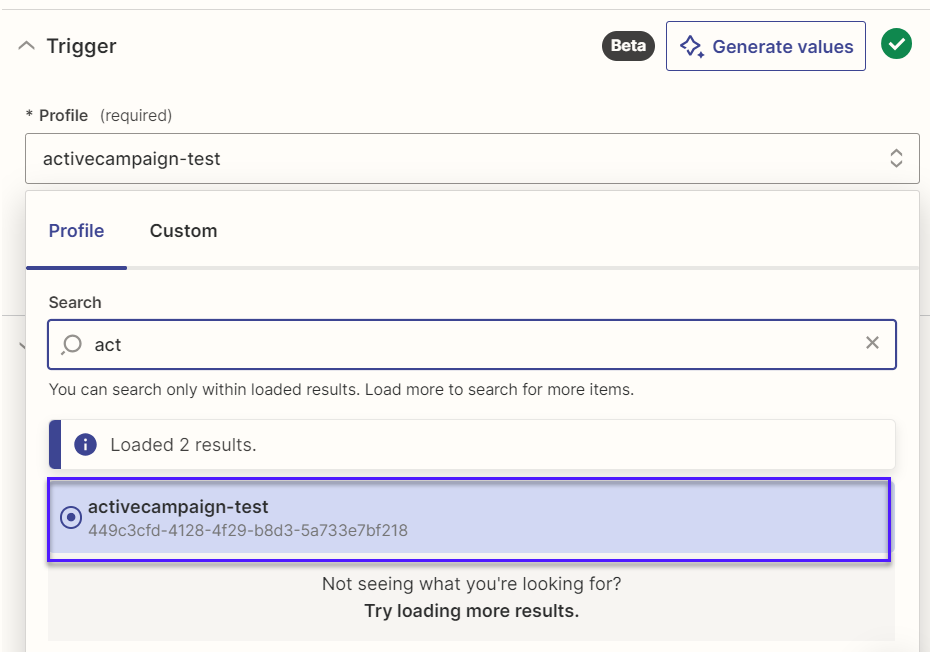The height and width of the screenshot is (652, 930).
Task: Click 'Try loading more results.' link
Action: pyautogui.click(x=472, y=611)
